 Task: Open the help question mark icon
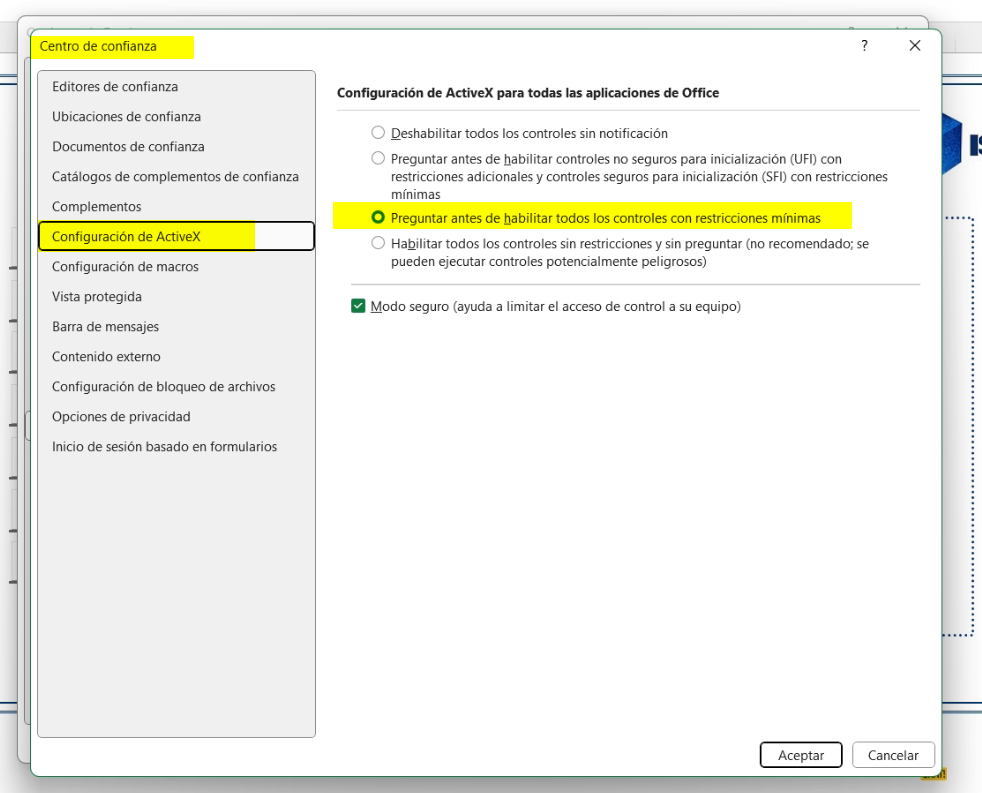point(864,46)
